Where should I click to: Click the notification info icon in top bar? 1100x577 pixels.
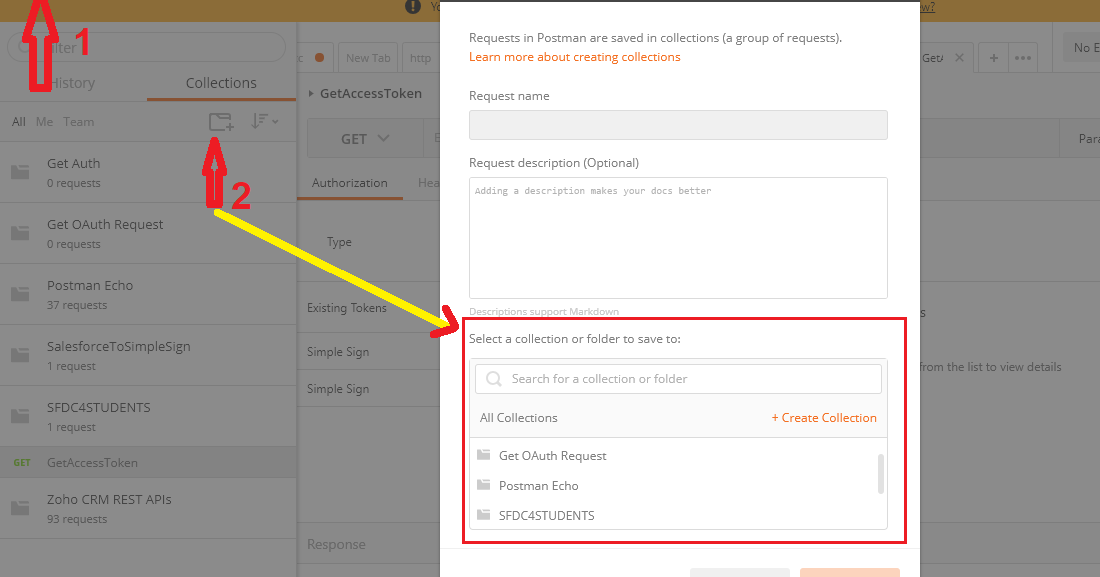(411, 7)
